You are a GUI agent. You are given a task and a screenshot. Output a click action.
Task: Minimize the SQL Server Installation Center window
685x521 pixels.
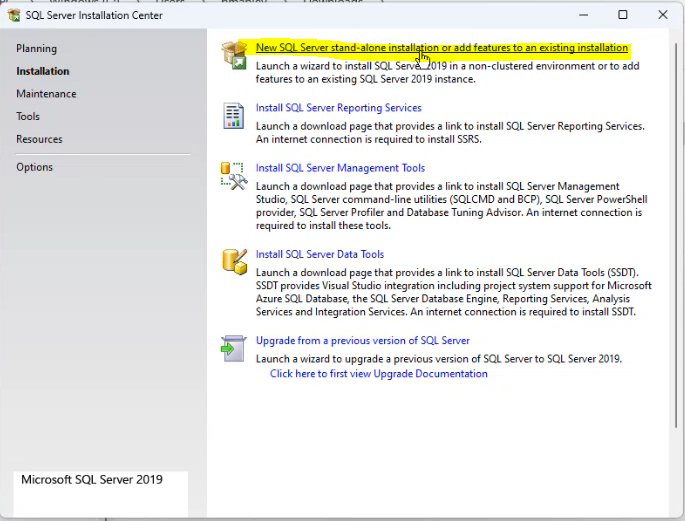click(x=583, y=15)
